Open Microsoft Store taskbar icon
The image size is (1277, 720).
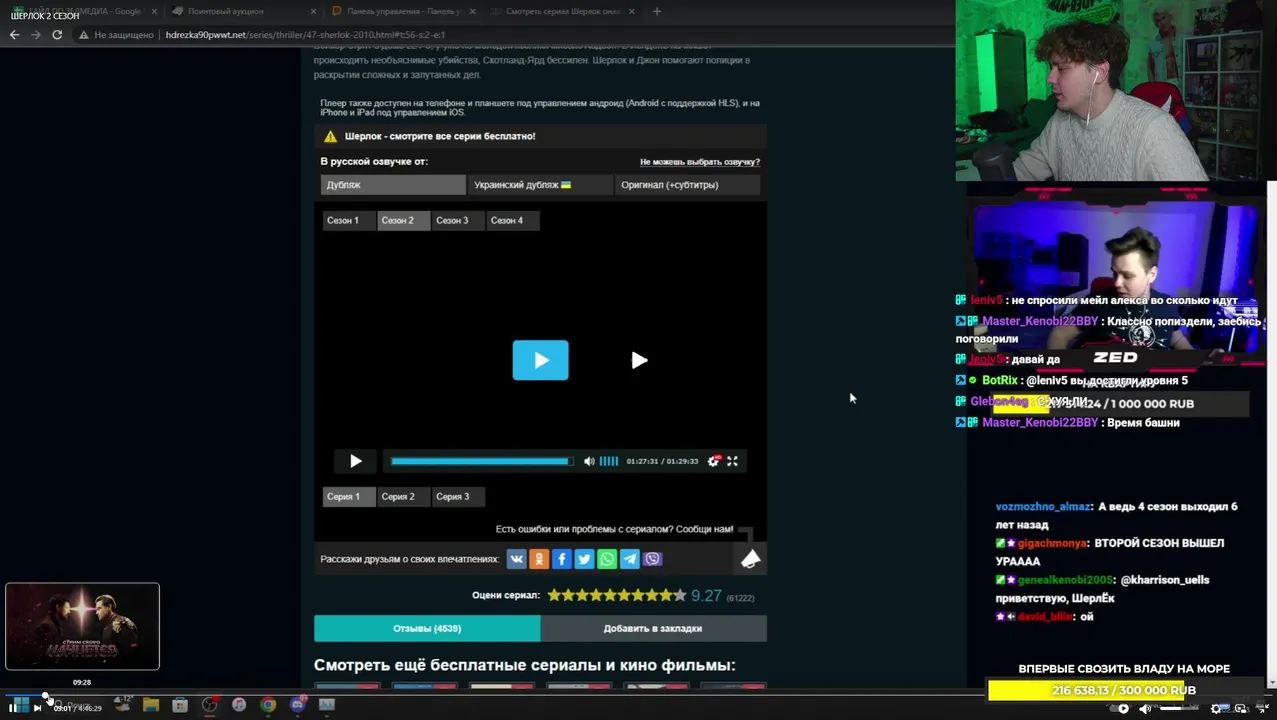(180, 705)
